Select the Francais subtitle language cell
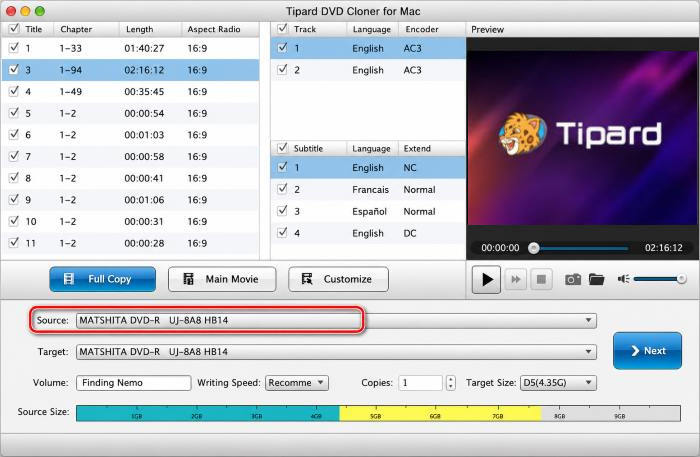 click(x=370, y=190)
